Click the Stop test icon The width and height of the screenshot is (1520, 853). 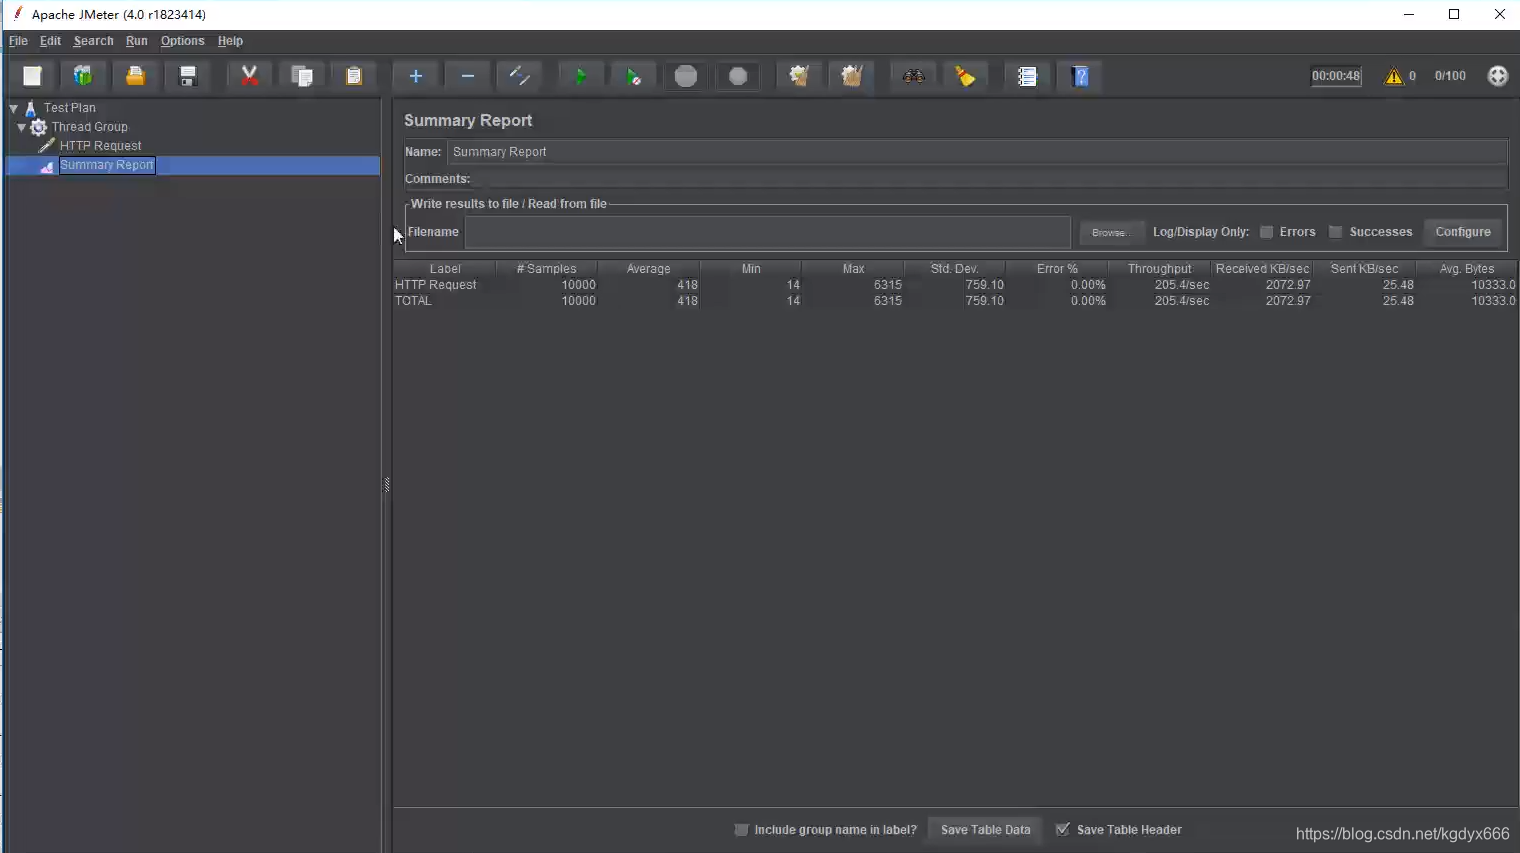(x=686, y=76)
